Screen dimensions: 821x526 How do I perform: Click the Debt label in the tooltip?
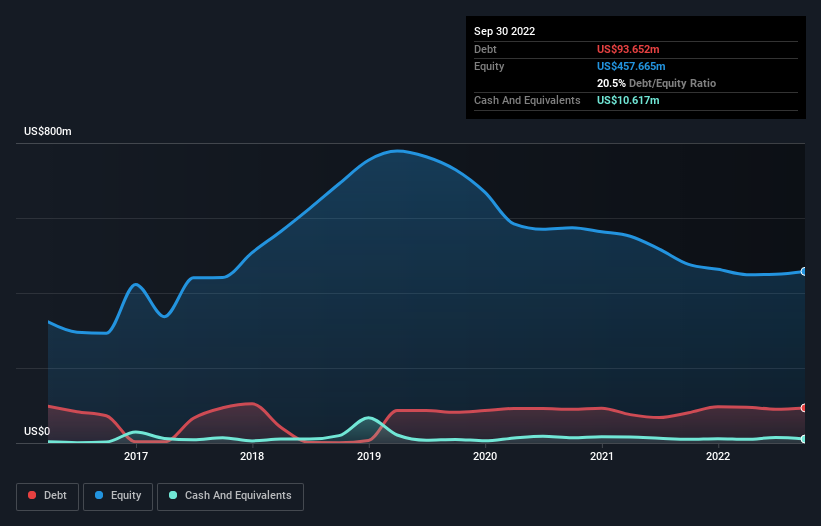tap(485, 49)
